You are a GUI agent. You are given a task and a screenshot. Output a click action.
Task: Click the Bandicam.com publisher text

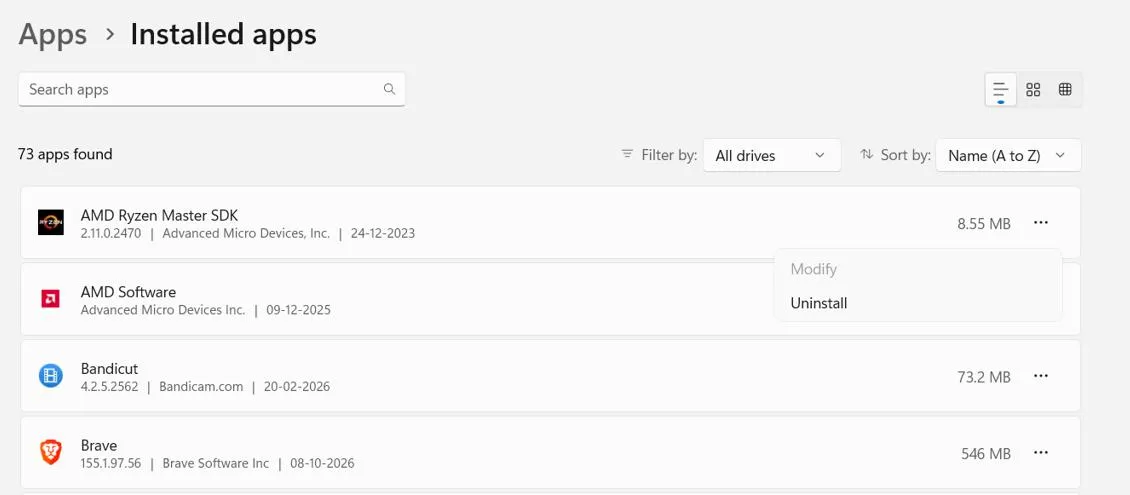(201, 387)
